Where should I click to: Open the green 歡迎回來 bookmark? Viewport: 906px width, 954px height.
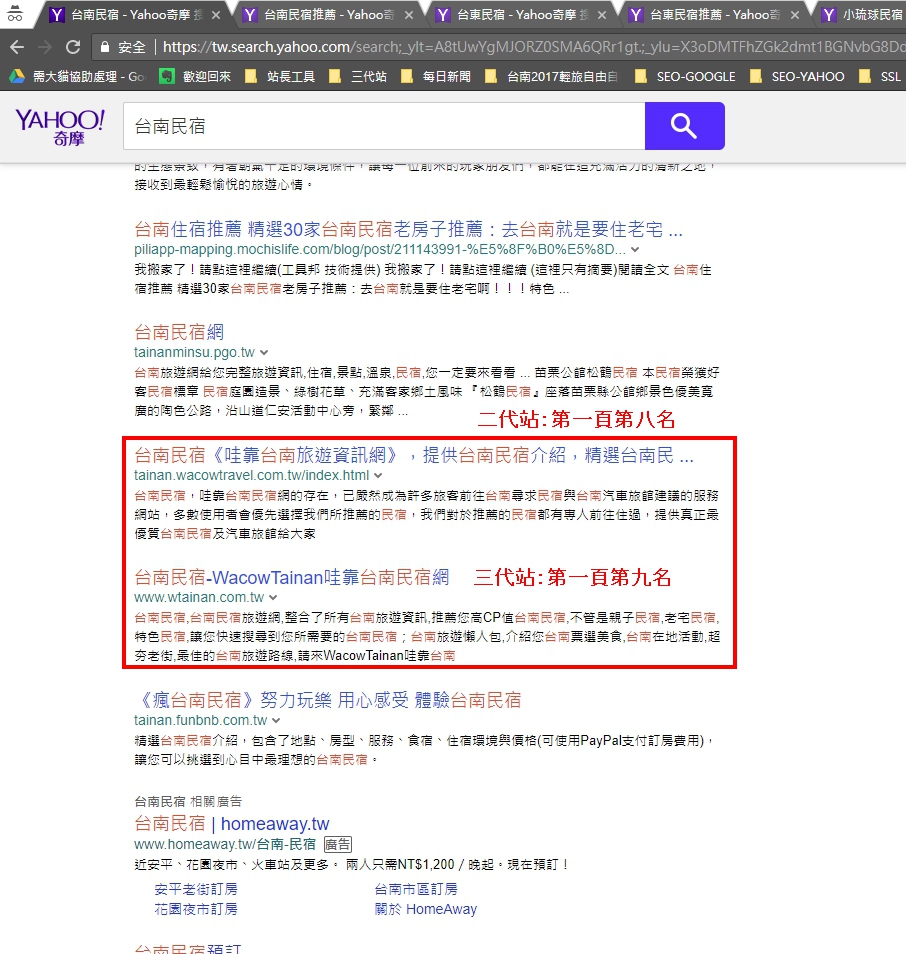(195, 76)
